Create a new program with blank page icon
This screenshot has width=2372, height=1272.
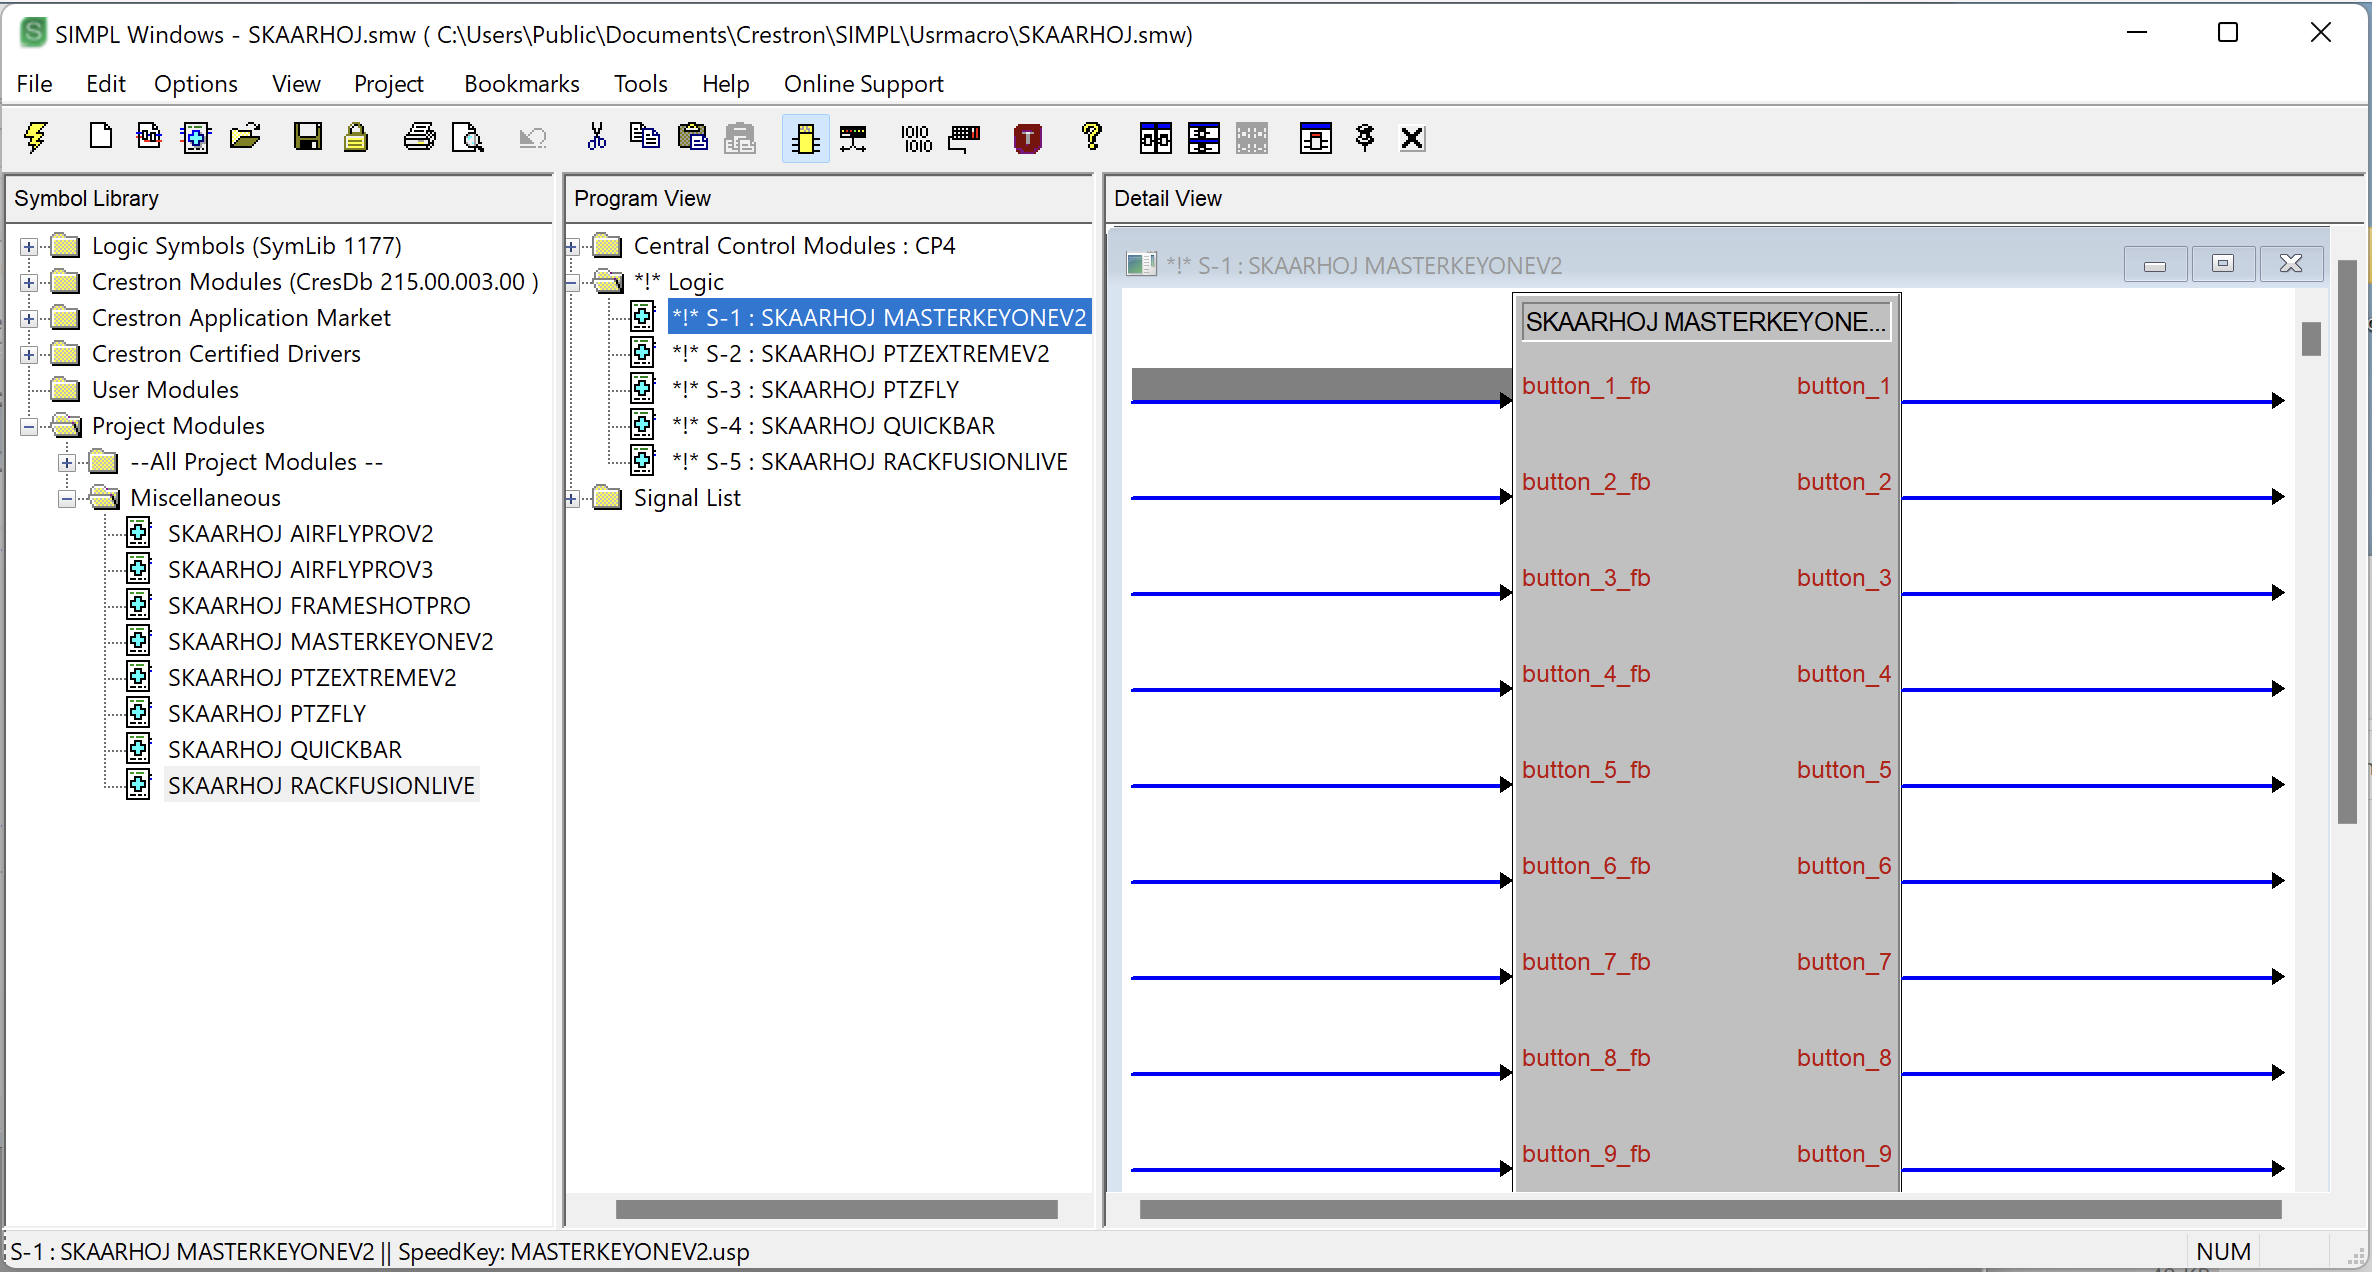pyautogui.click(x=100, y=136)
